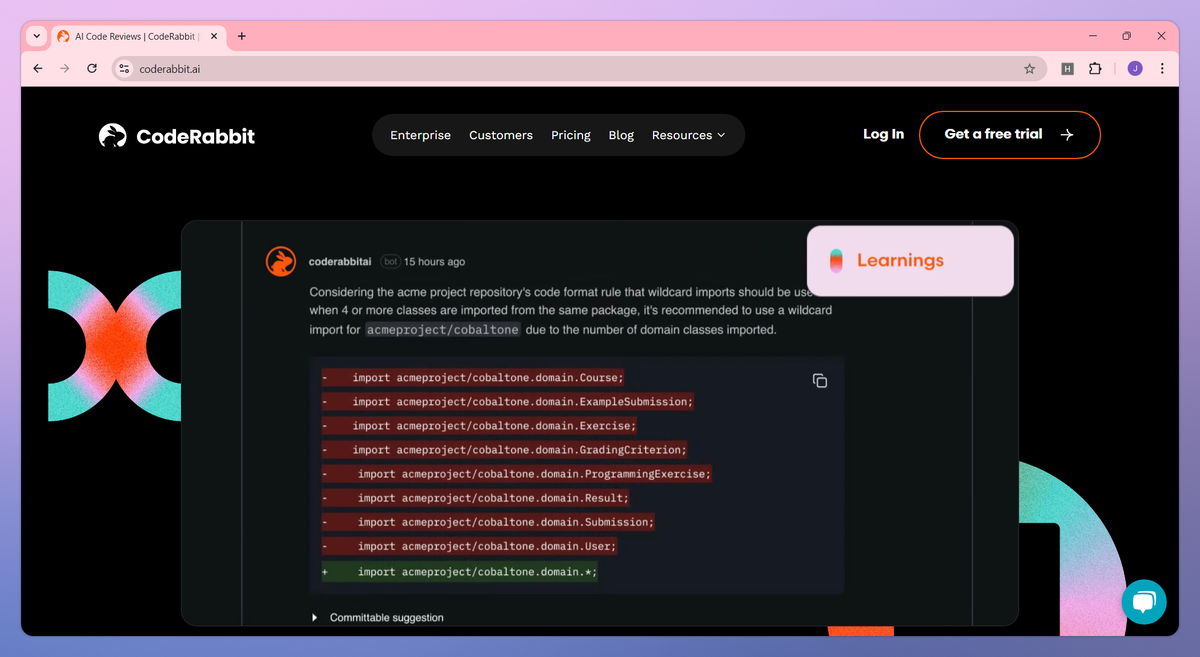The width and height of the screenshot is (1200, 657).
Task: Go forward in browser history
Action: 65,69
